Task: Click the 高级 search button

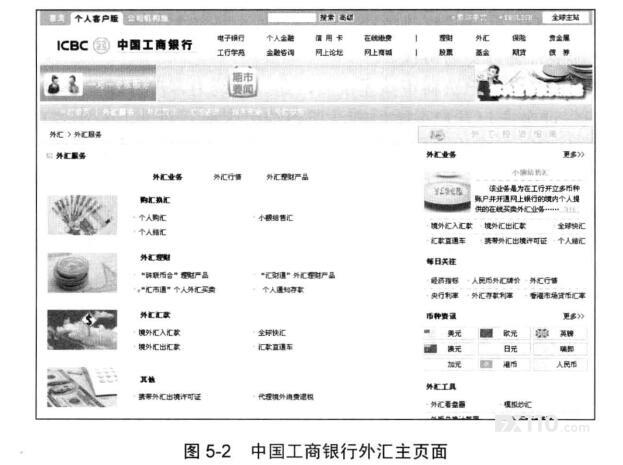Action: (346, 17)
